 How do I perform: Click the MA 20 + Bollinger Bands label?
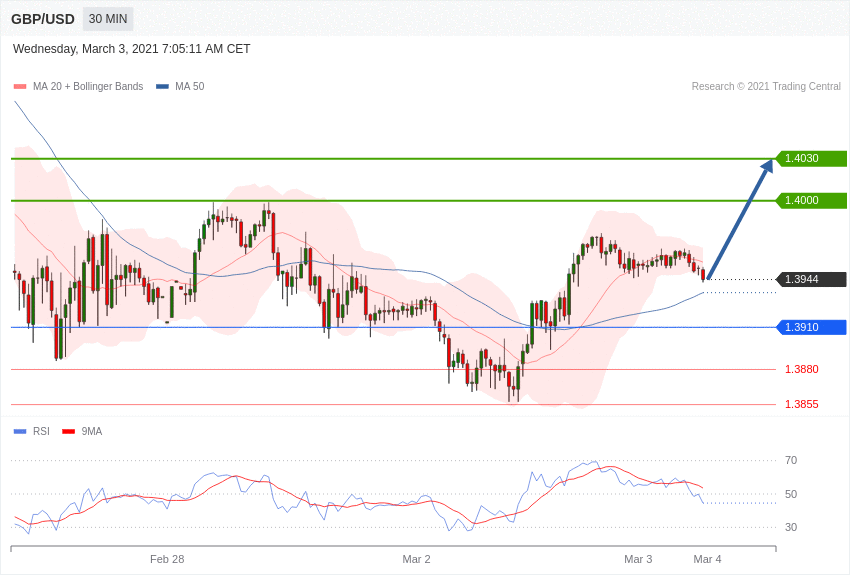[x=88, y=86]
